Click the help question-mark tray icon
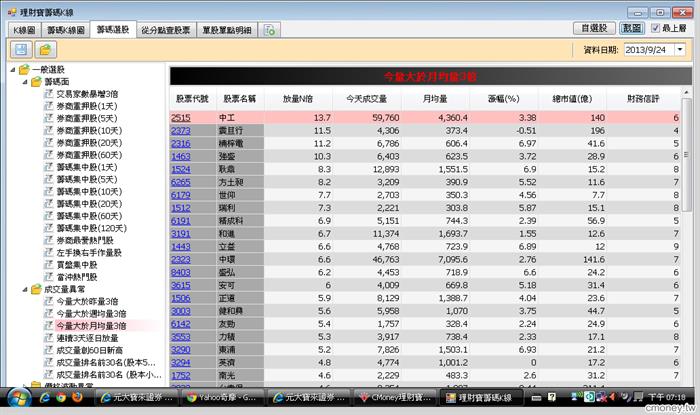The height and width of the screenshot is (415, 700). 552,397
